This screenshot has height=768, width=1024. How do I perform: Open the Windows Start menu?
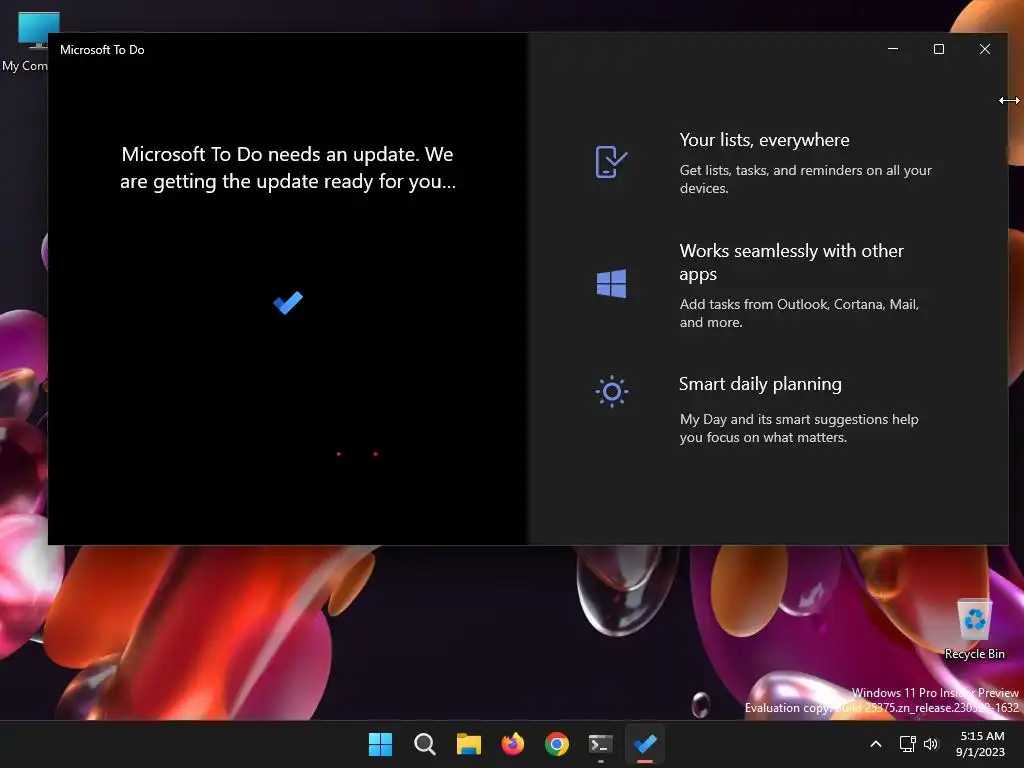380,744
